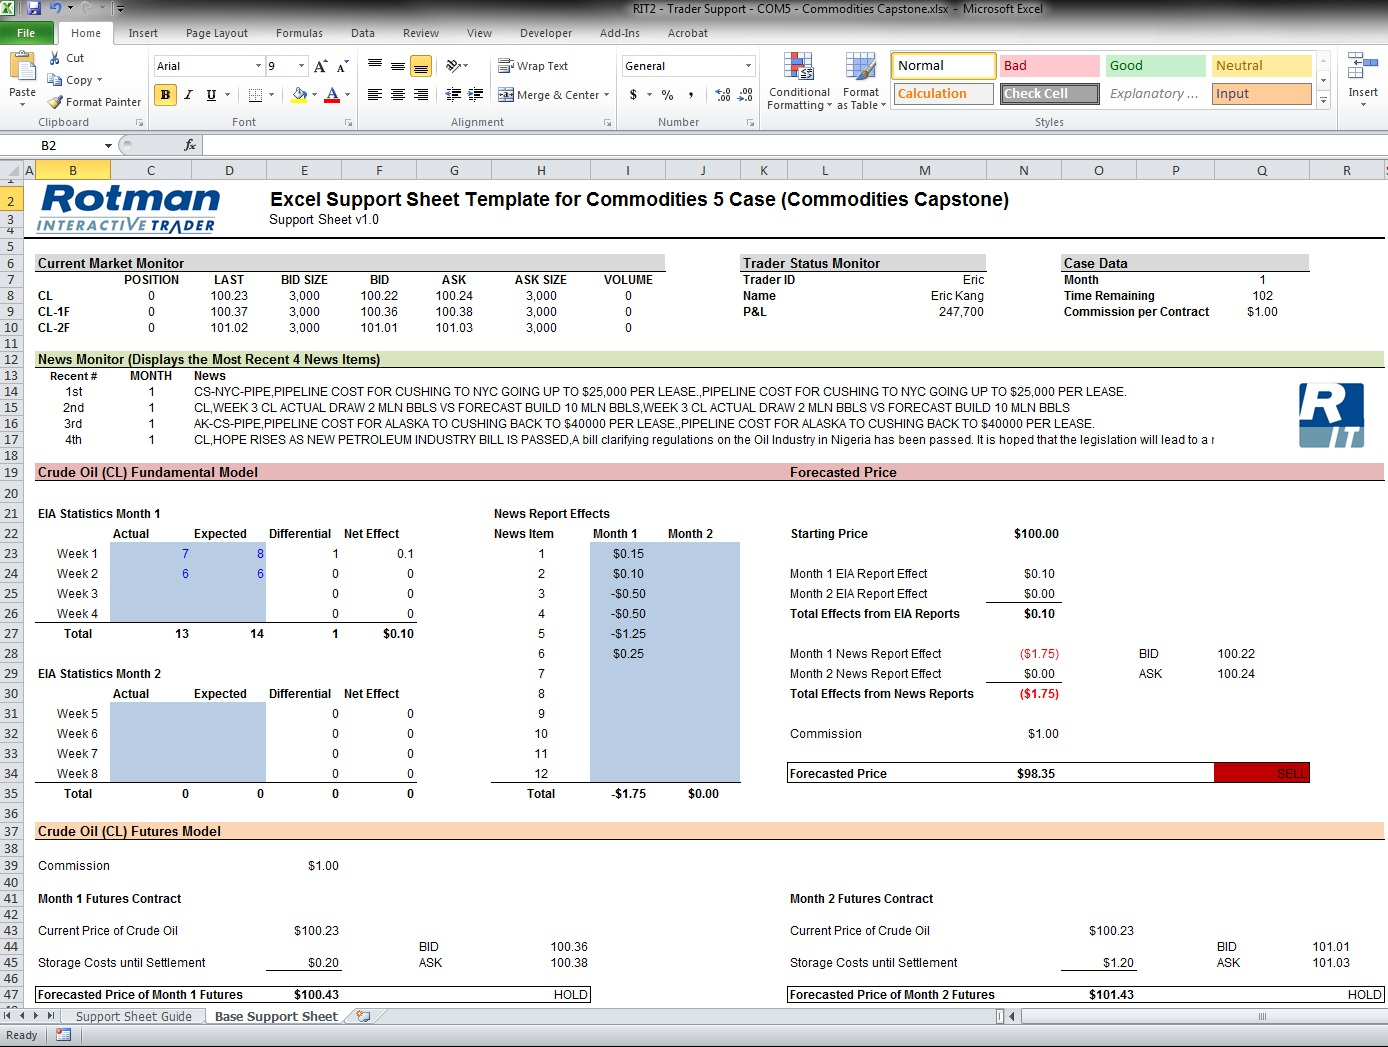
Task: Expand the General number format dropdown
Action: tap(748, 66)
